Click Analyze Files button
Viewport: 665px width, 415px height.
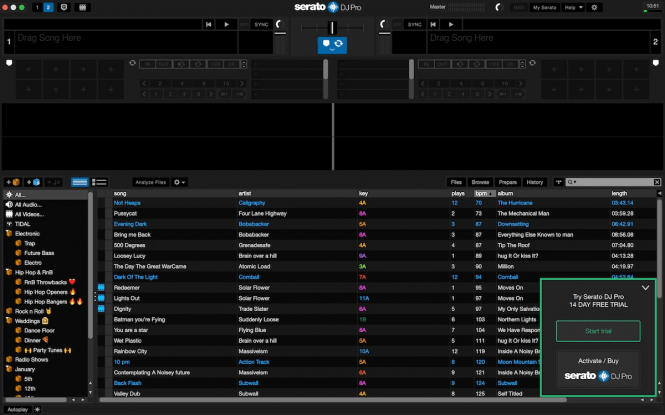(x=151, y=182)
